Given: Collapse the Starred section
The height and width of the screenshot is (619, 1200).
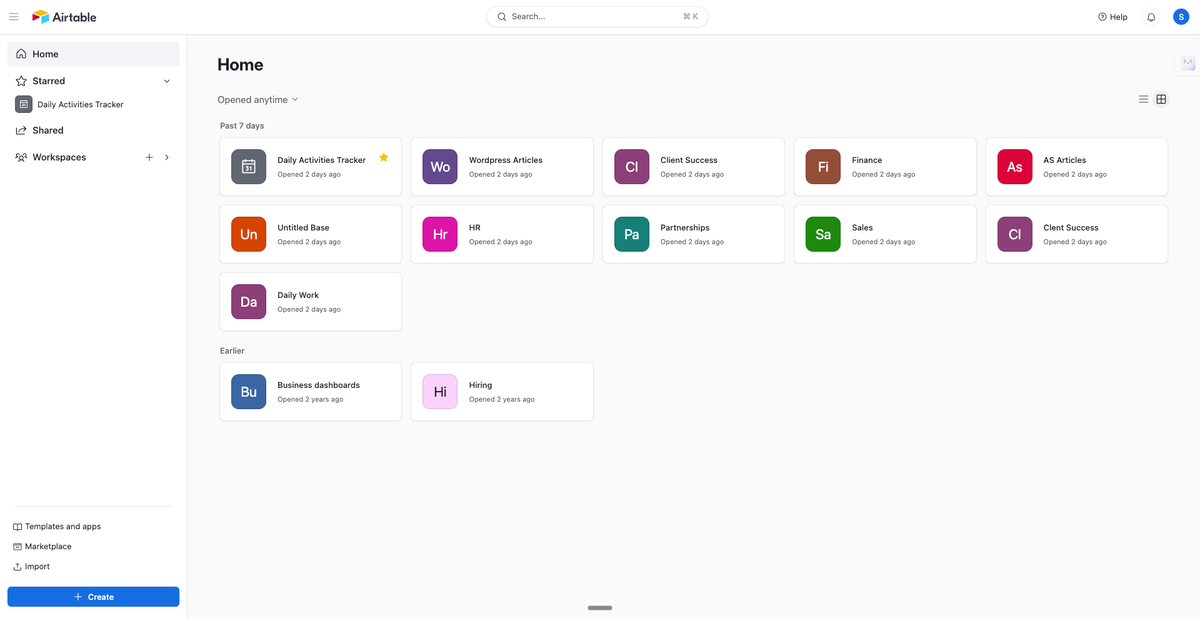Looking at the screenshot, I should (167, 81).
